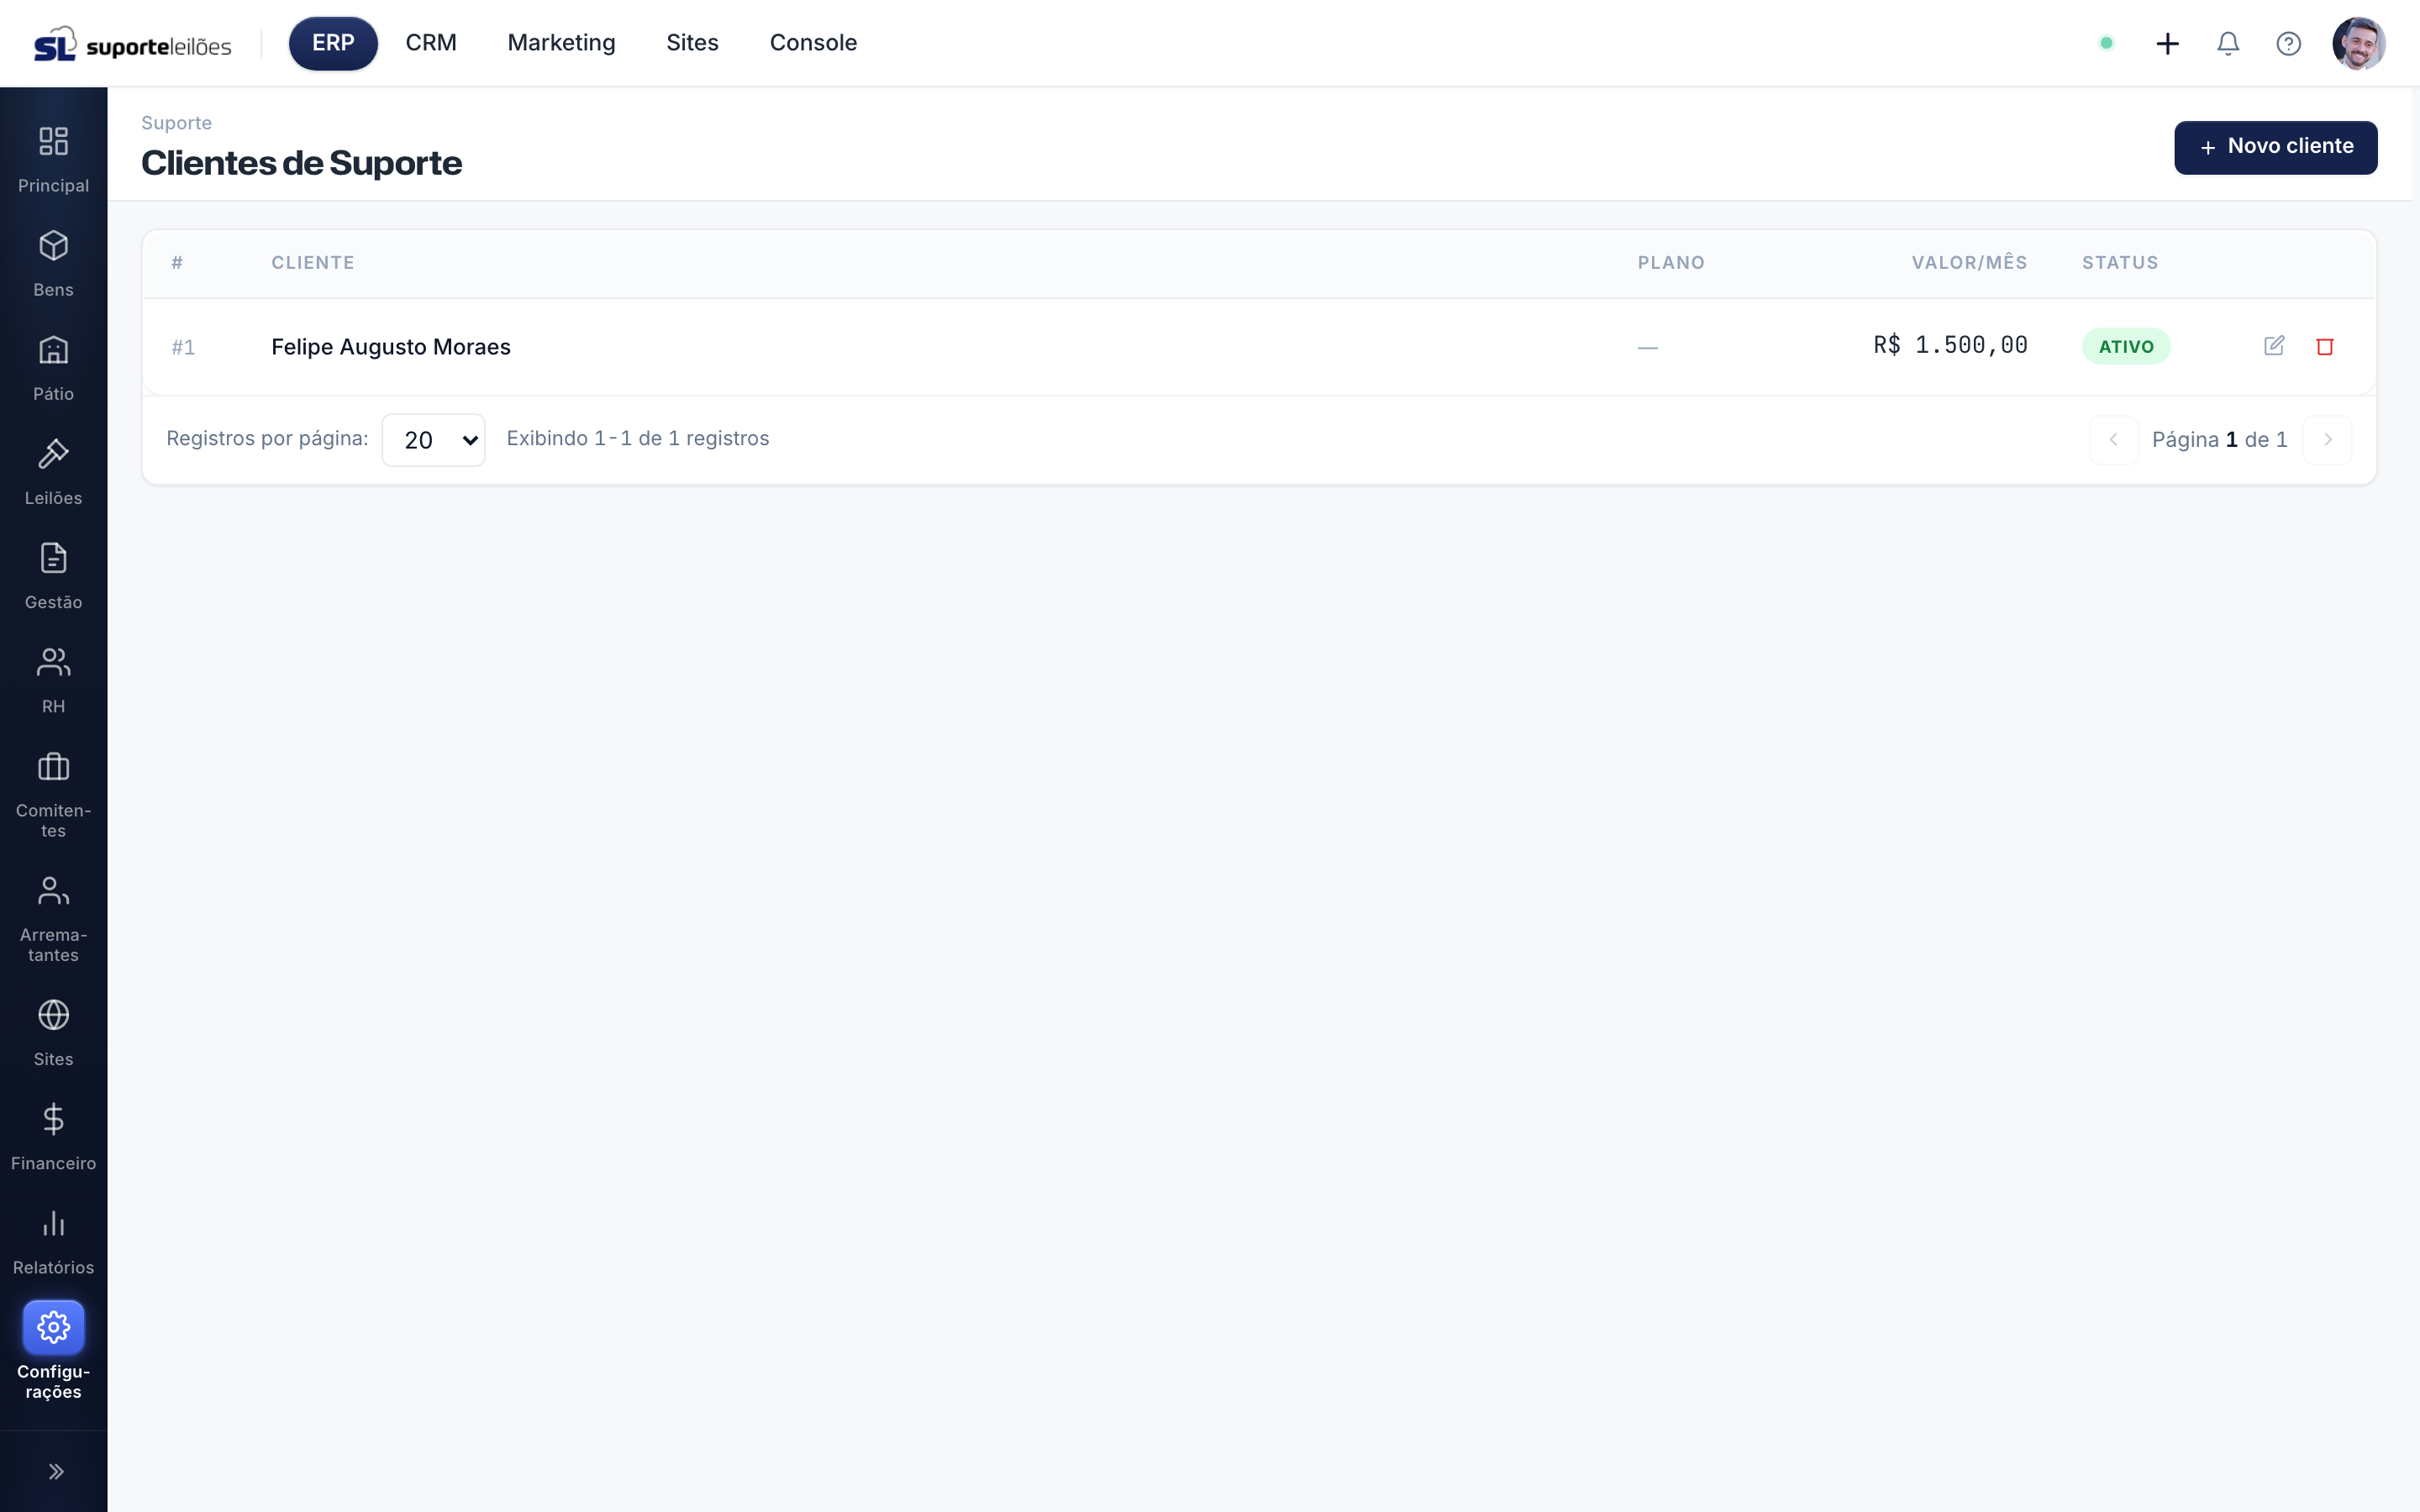Image resolution: width=2420 pixels, height=1512 pixels.
Task: Go to Pátio in sidebar
Action: click(53, 368)
